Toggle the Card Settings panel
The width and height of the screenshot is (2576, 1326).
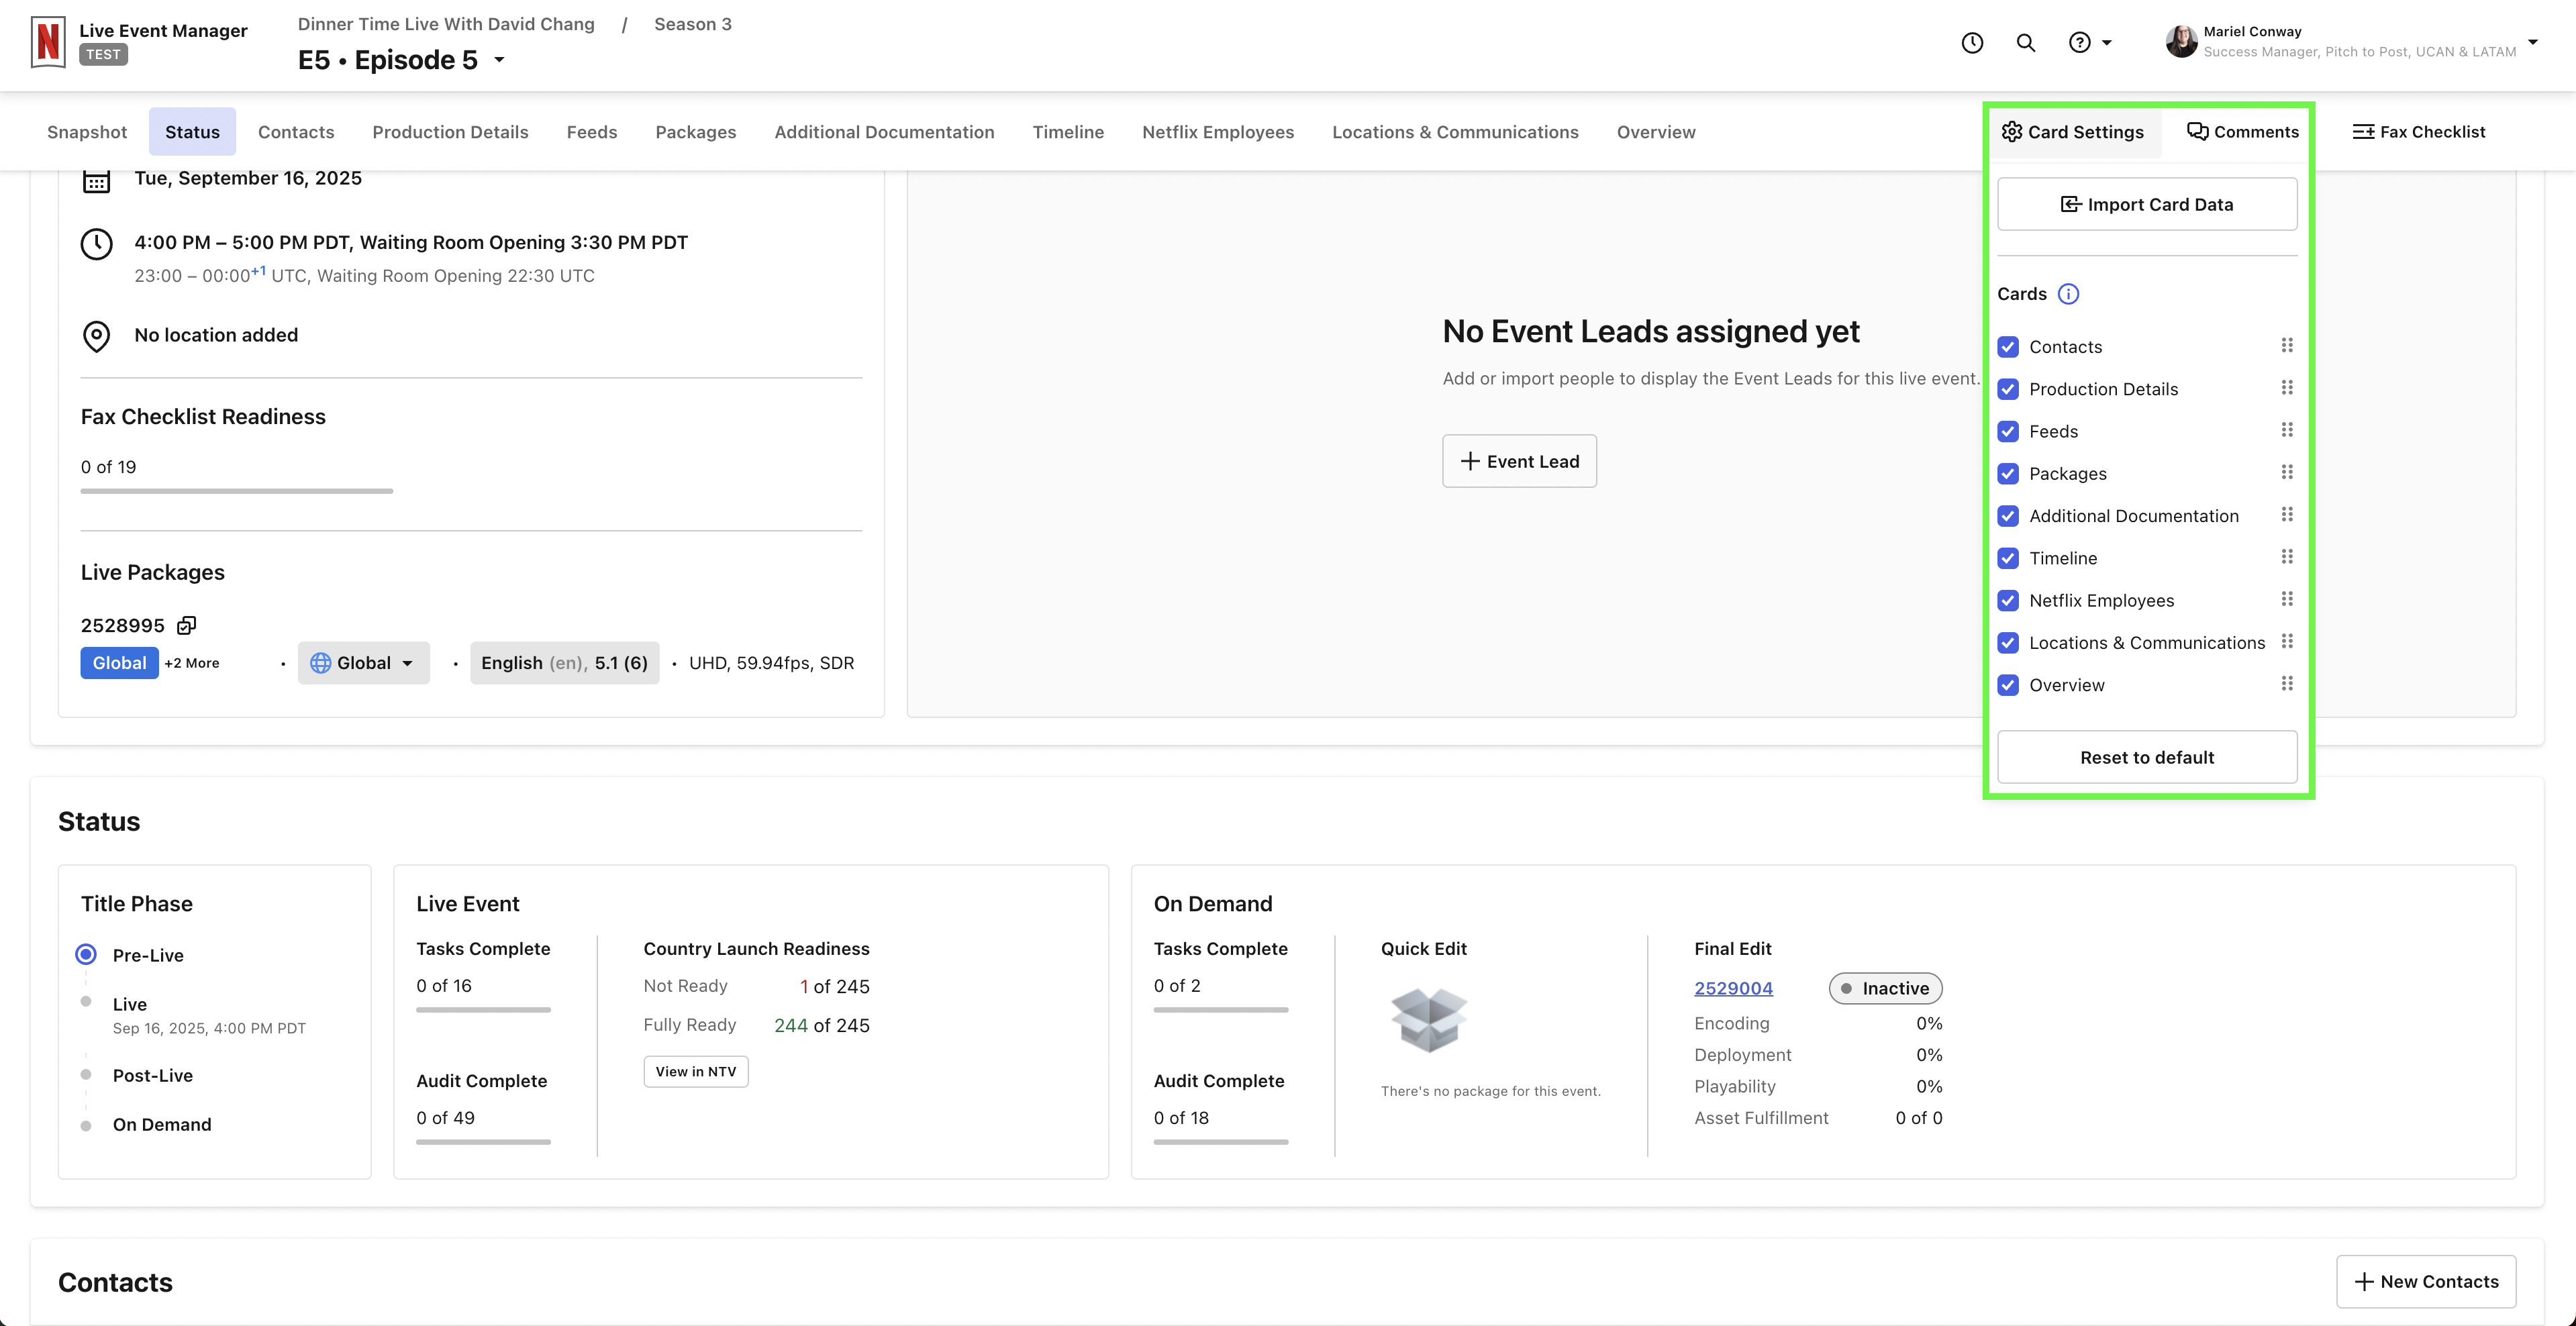click(x=2073, y=132)
